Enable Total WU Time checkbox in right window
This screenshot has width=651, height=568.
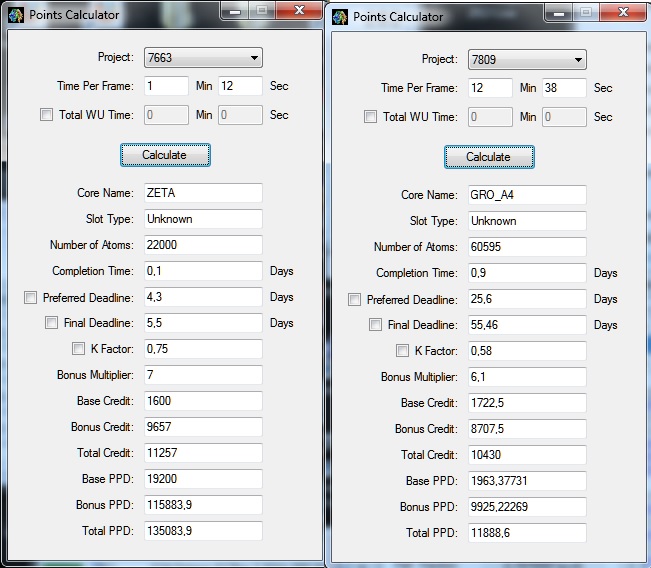(x=370, y=117)
